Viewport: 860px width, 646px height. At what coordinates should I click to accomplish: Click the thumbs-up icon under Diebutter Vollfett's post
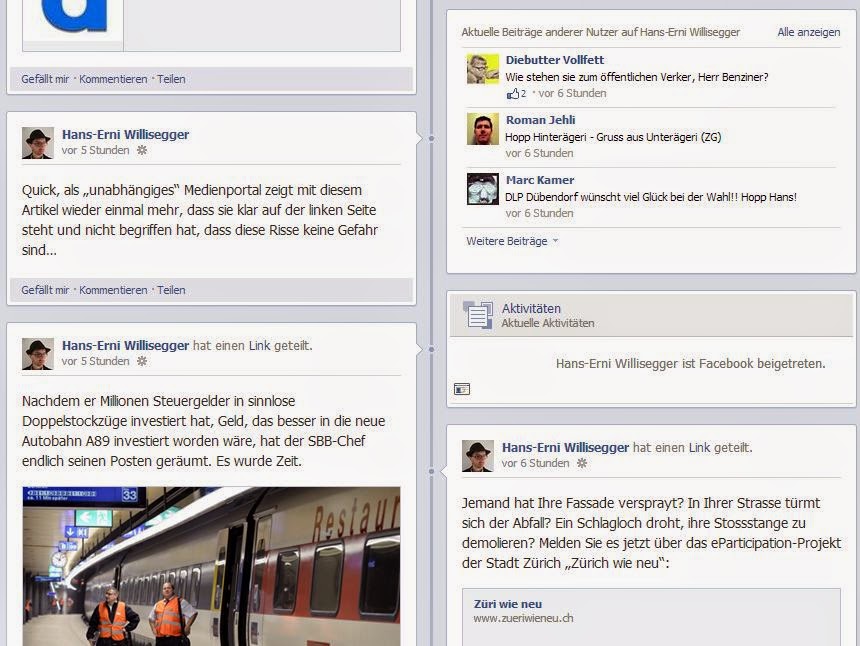[x=513, y=93]
